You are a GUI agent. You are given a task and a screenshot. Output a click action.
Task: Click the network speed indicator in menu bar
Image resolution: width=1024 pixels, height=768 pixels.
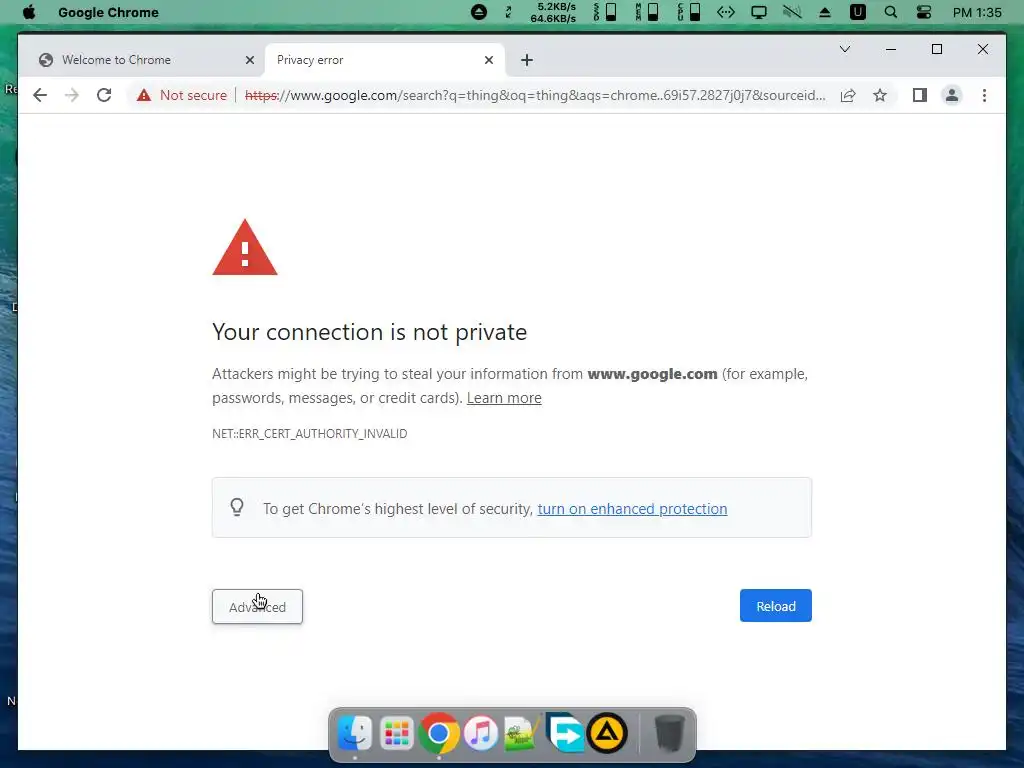(x=553, y=12)
